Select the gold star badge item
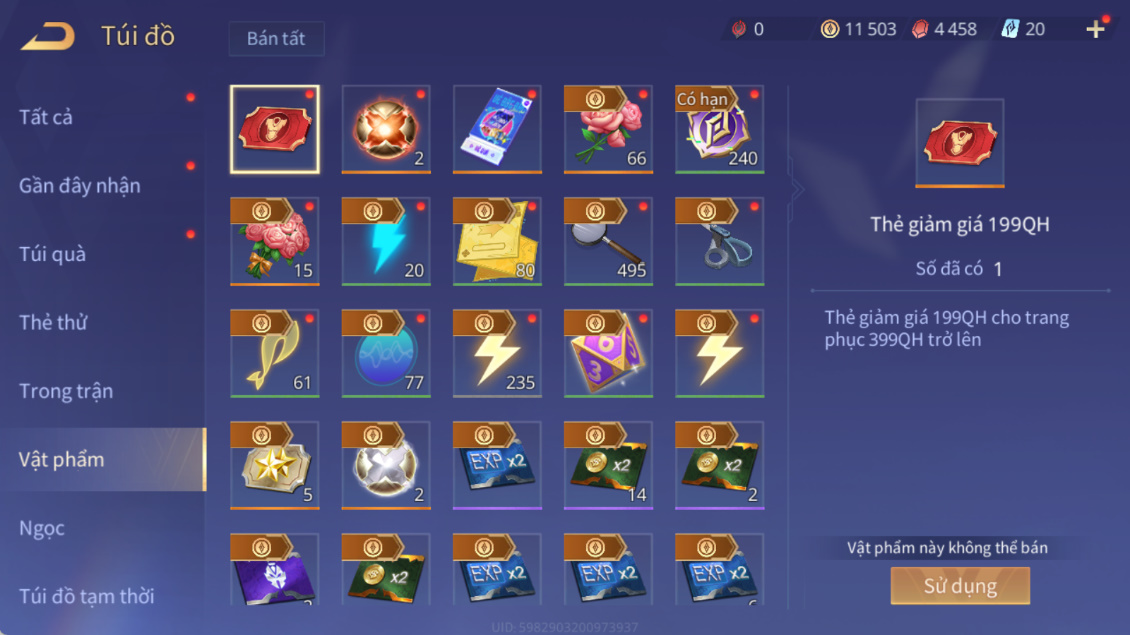This screenshot has height=635, width=1130. click(x=275, y=466)
